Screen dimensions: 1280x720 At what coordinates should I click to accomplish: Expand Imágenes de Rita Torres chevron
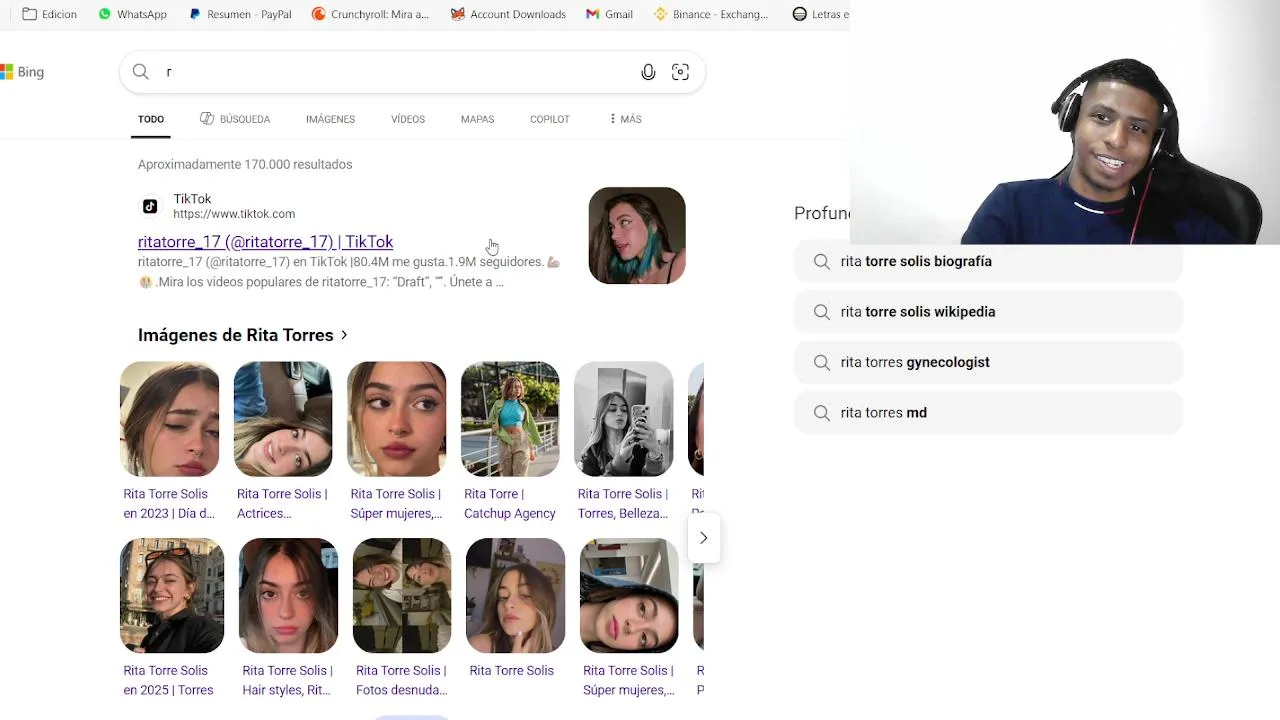[x=344, y=335]
